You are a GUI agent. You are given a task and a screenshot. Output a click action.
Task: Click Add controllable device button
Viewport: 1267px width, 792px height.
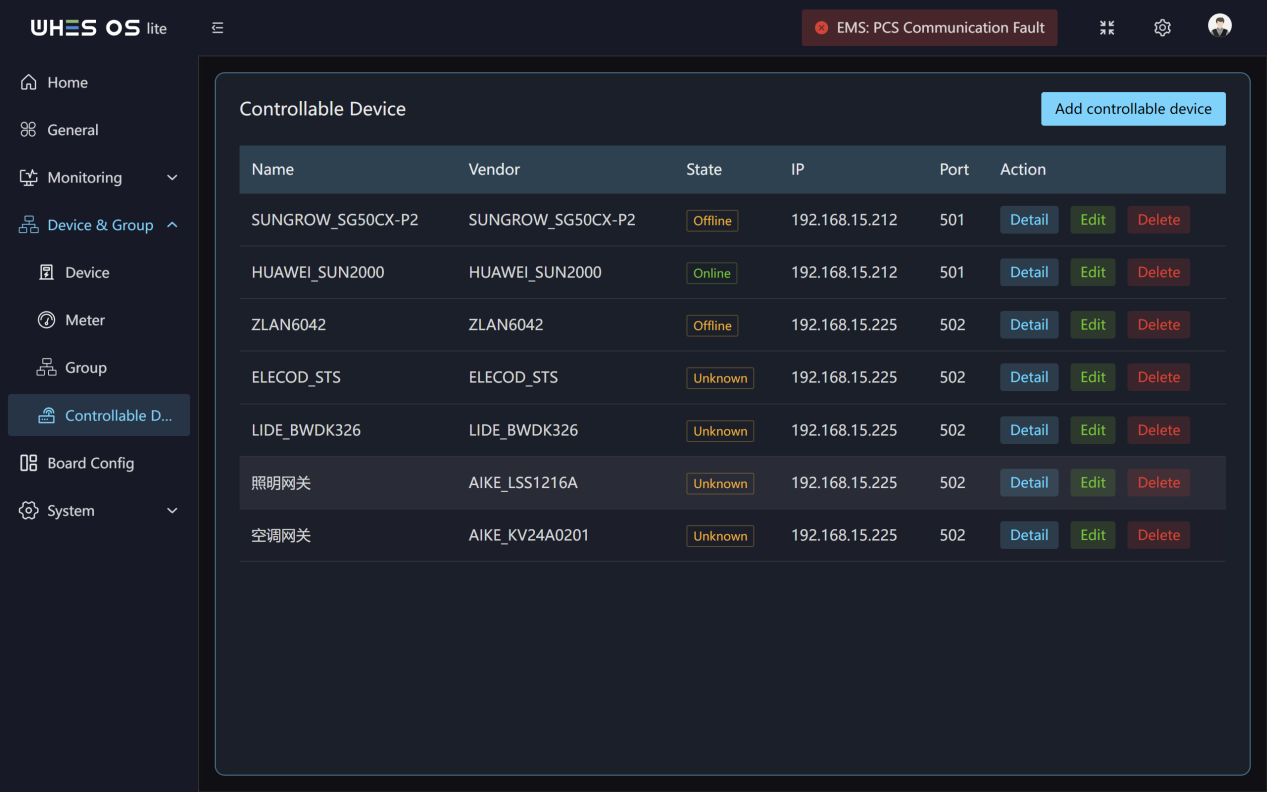tap(1133, 109)
